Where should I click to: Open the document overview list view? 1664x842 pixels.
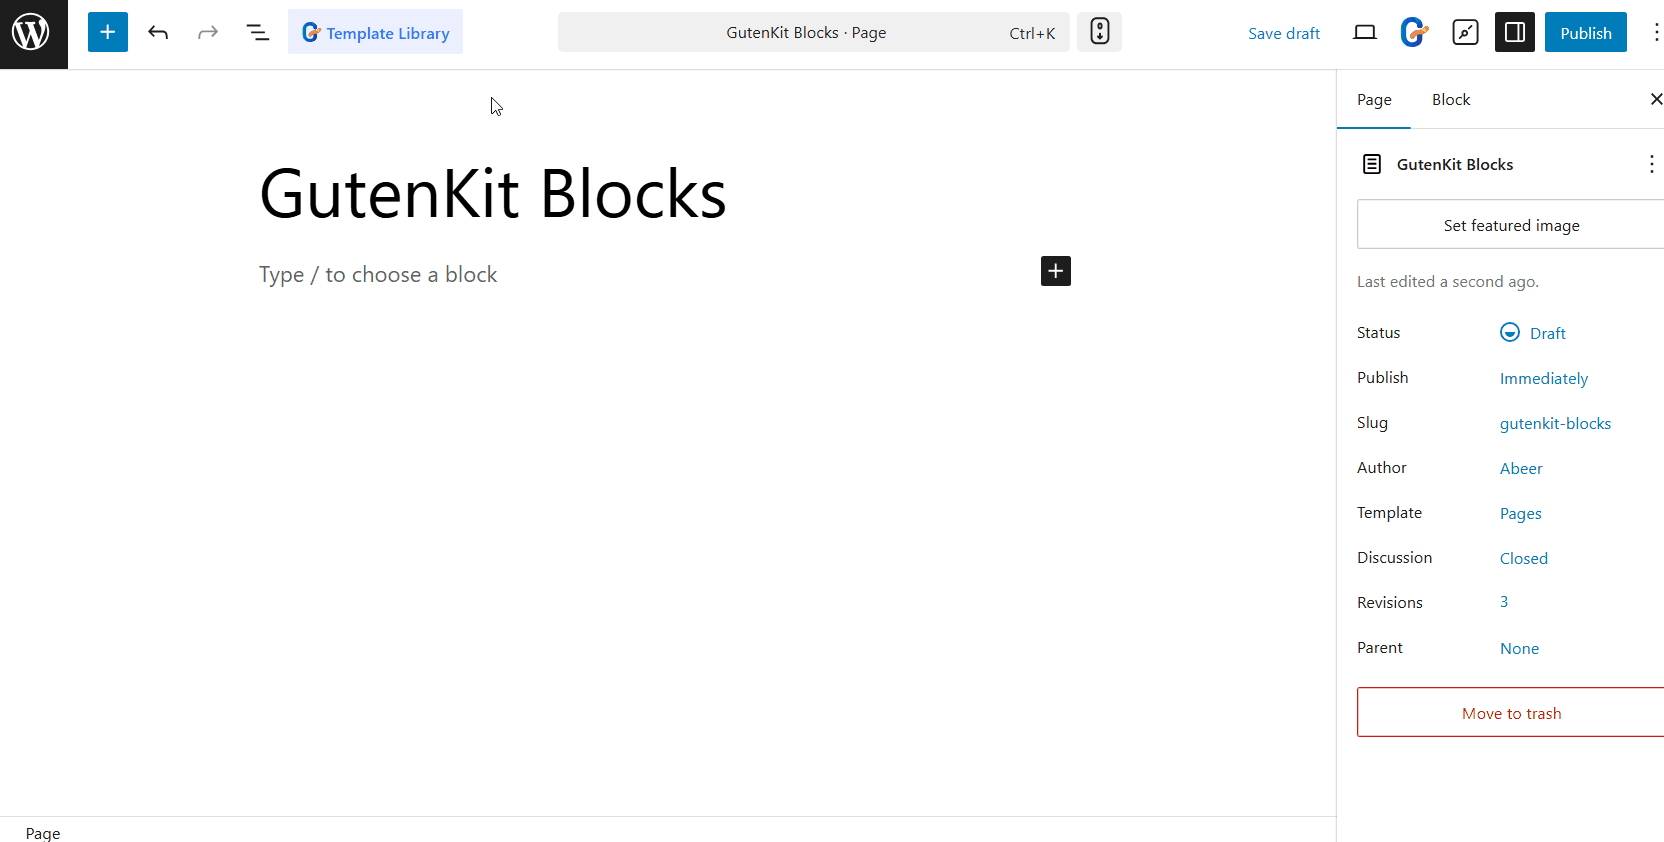[257, 32]
